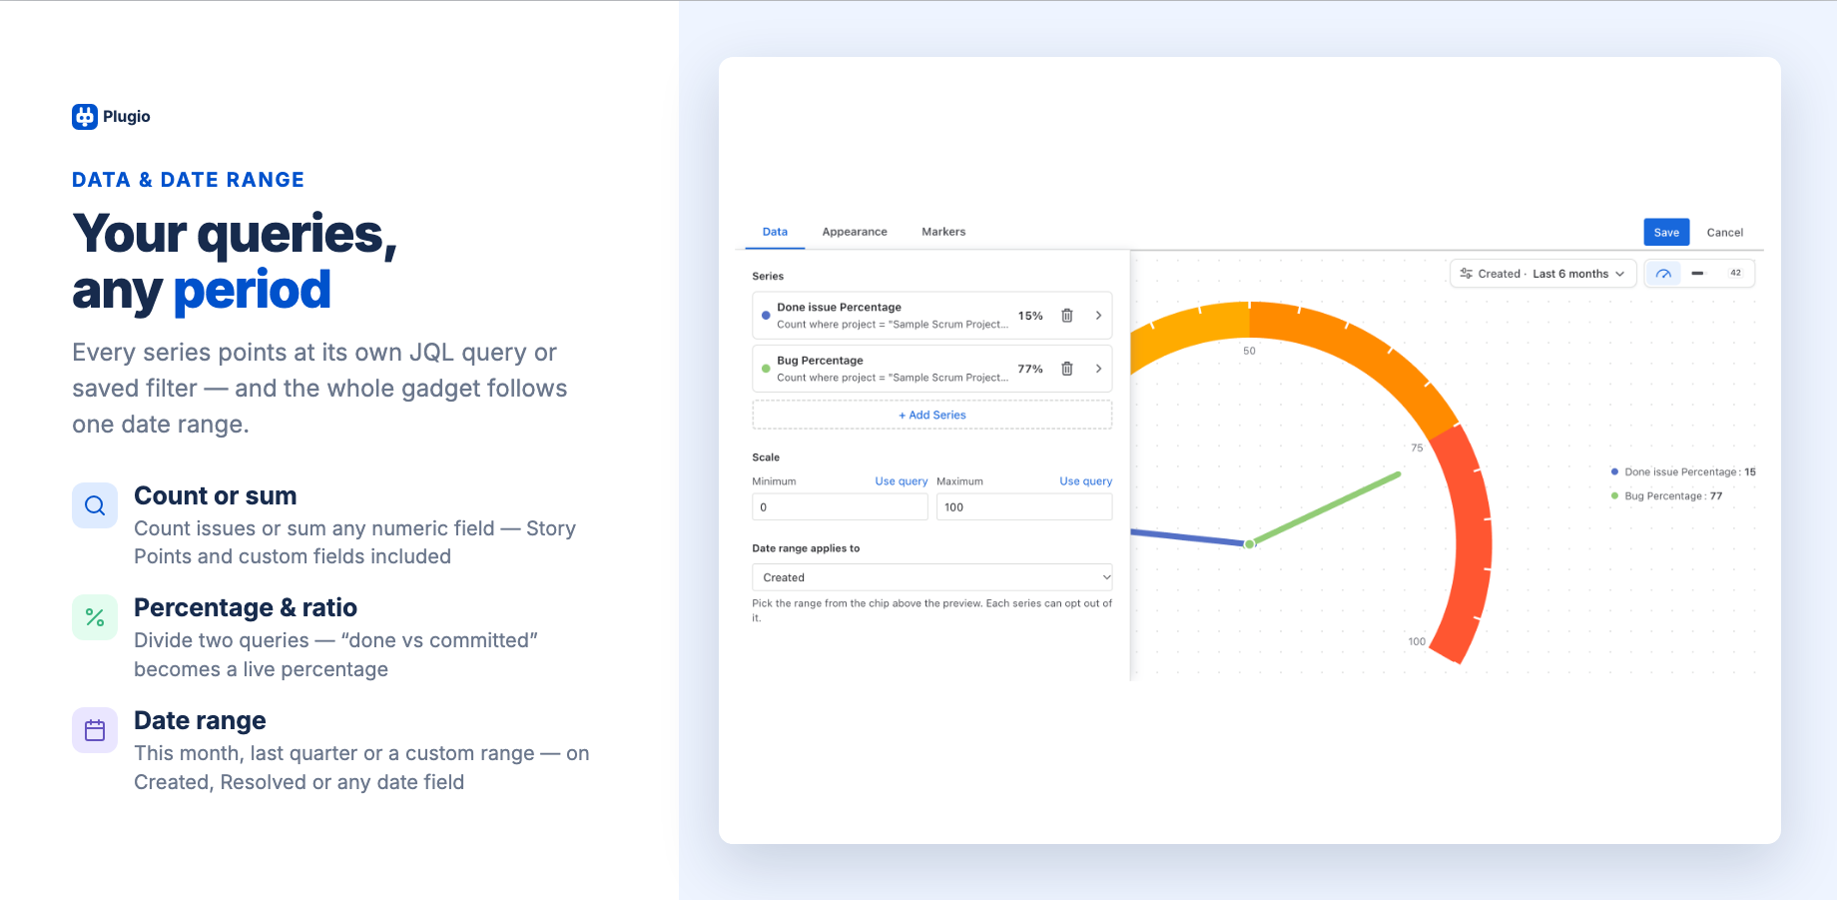Viewport: 1837px width, 900px height.
Task: Switch to the Data tab
Action: pyautogui.click(x=775, y=232)
